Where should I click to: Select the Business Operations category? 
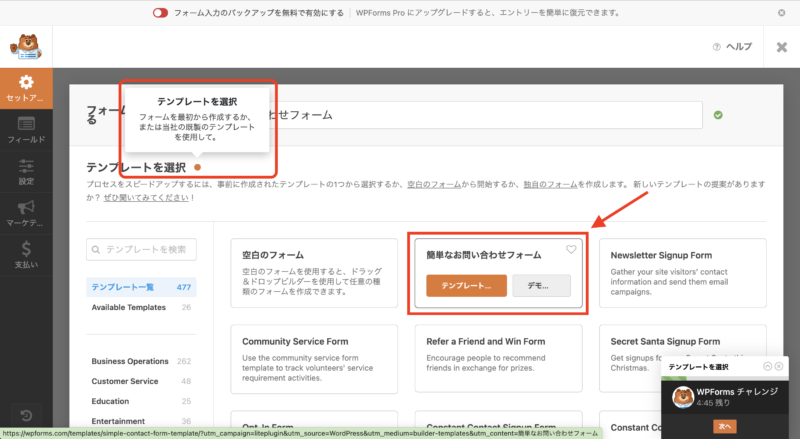(x=141, y=361)
